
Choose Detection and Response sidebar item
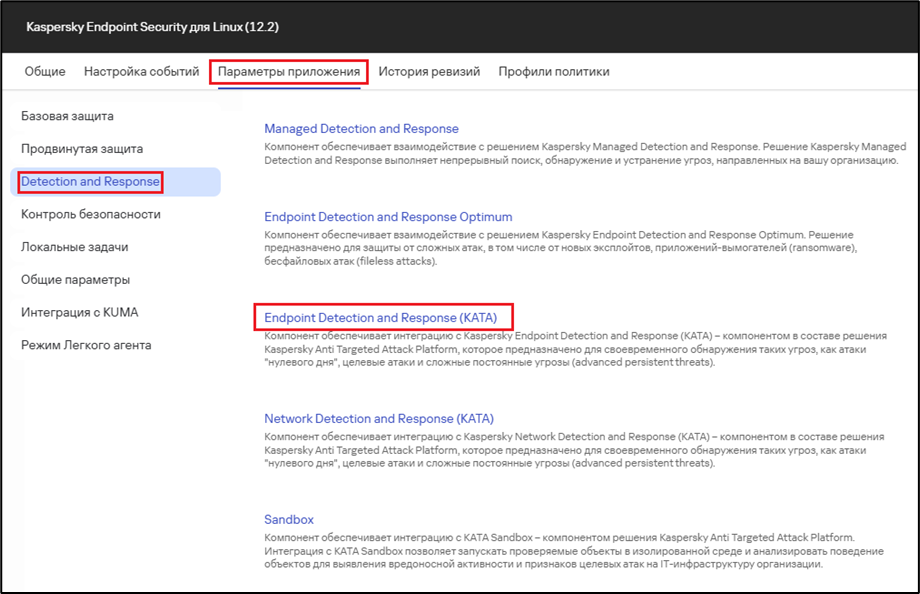tap(116, 182)
